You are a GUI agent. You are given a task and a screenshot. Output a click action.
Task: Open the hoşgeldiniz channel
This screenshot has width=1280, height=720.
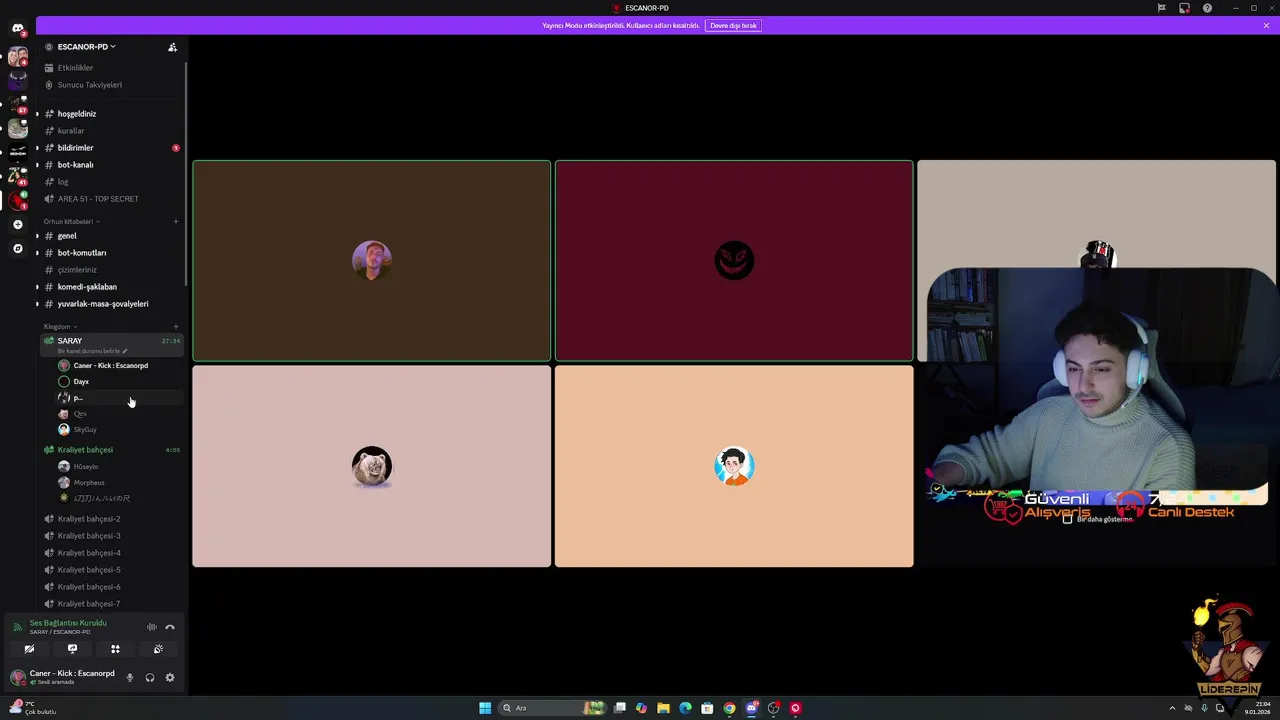77,114
